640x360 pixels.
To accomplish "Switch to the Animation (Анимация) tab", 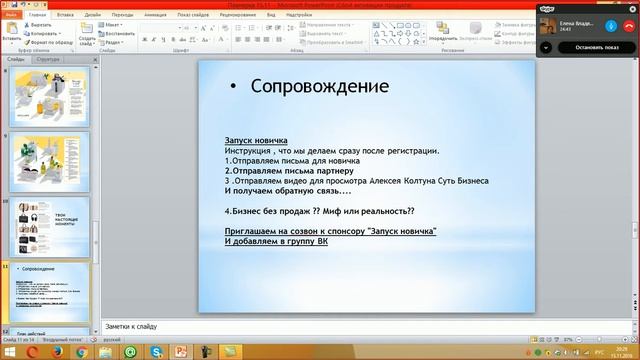I will 156,15.
